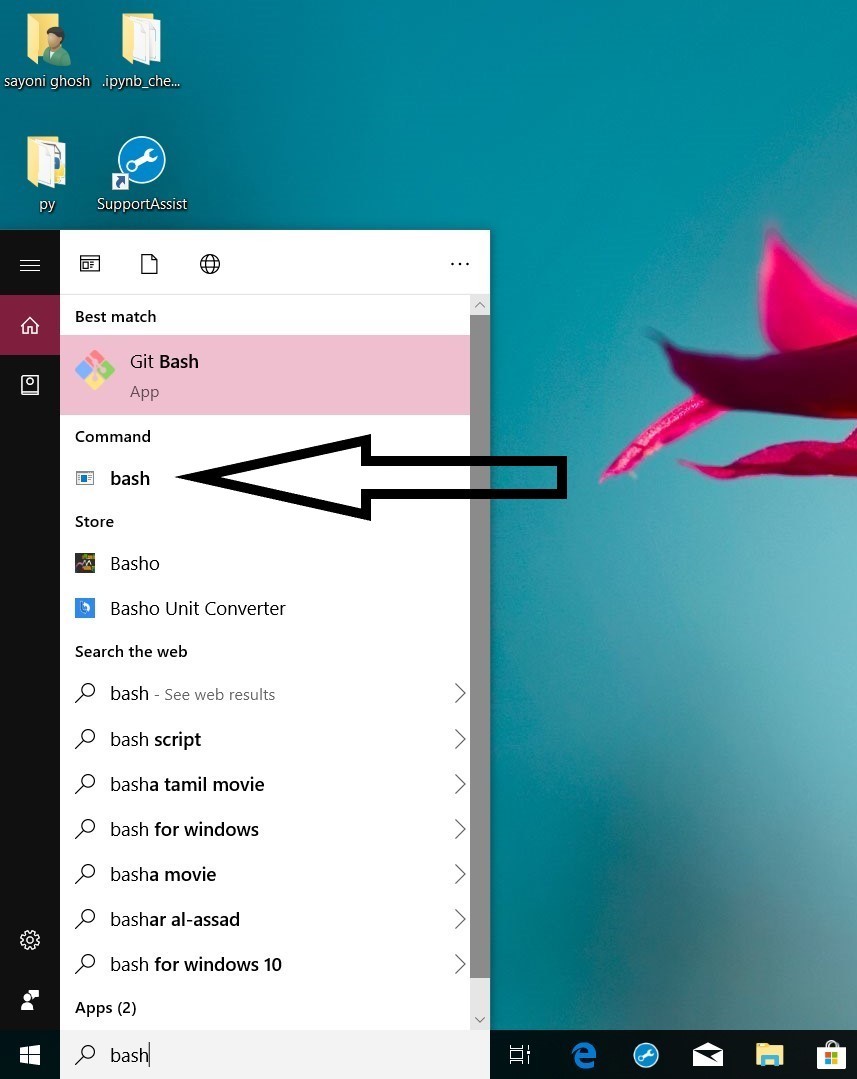Click the search box containing bash

tap(275, 1055)
